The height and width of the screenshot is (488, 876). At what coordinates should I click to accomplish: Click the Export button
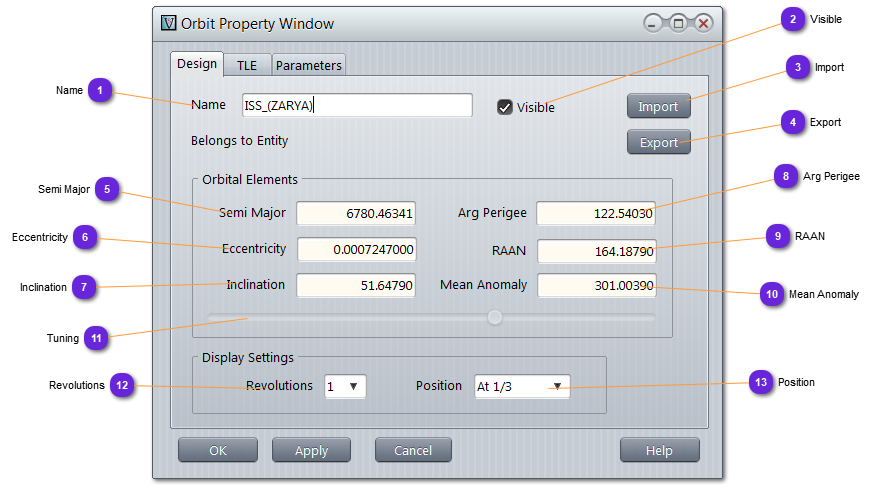point(658,142)
